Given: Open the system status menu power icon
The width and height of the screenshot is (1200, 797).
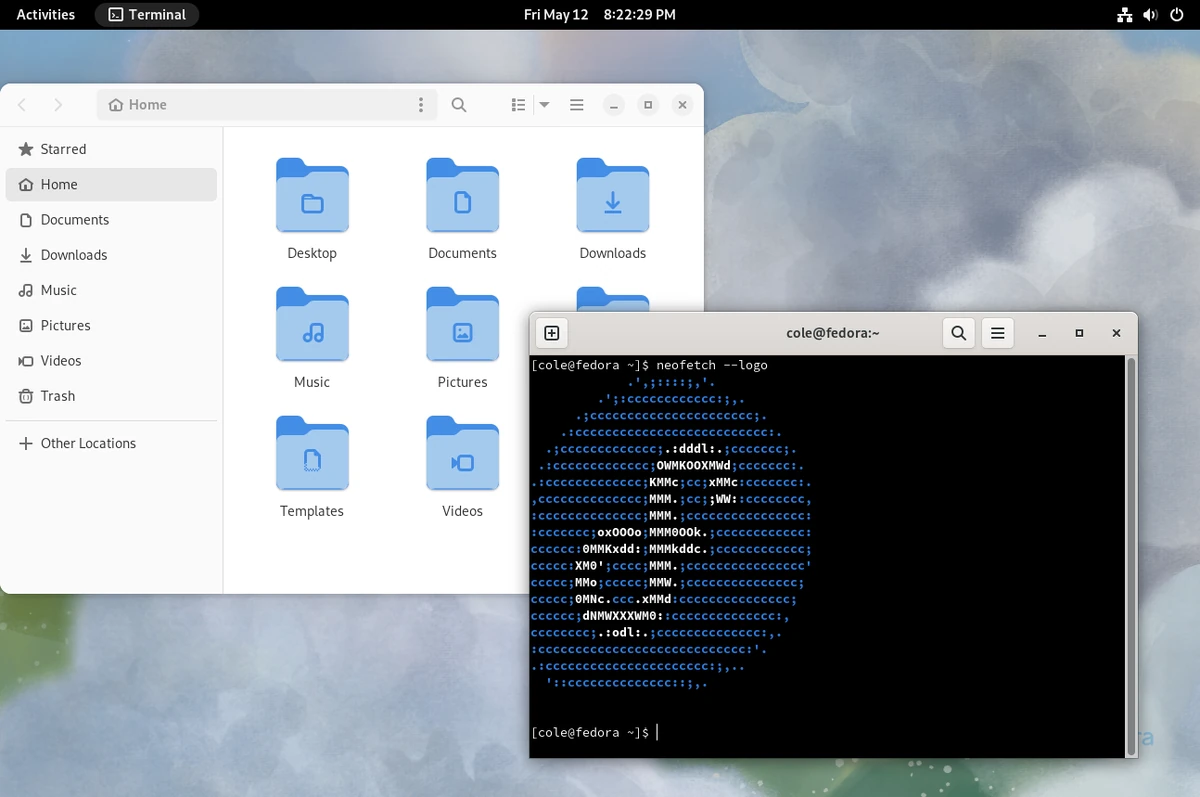Looking at the screenshot, I should (x=1176, y=14).
